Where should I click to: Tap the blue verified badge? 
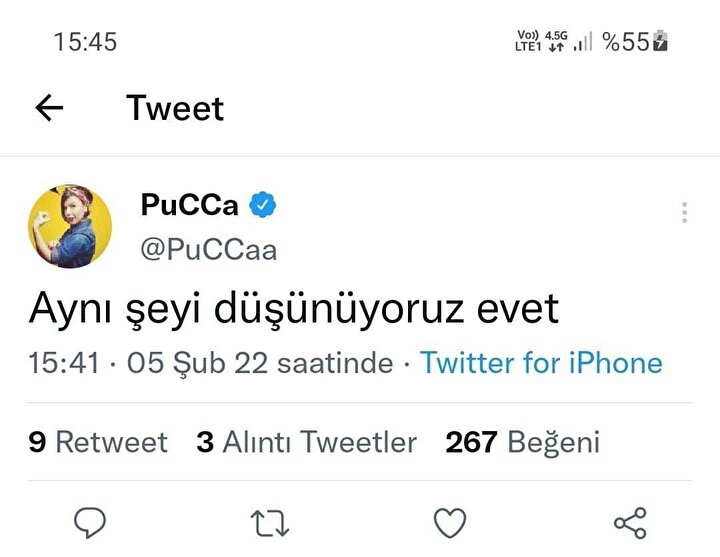262,205
